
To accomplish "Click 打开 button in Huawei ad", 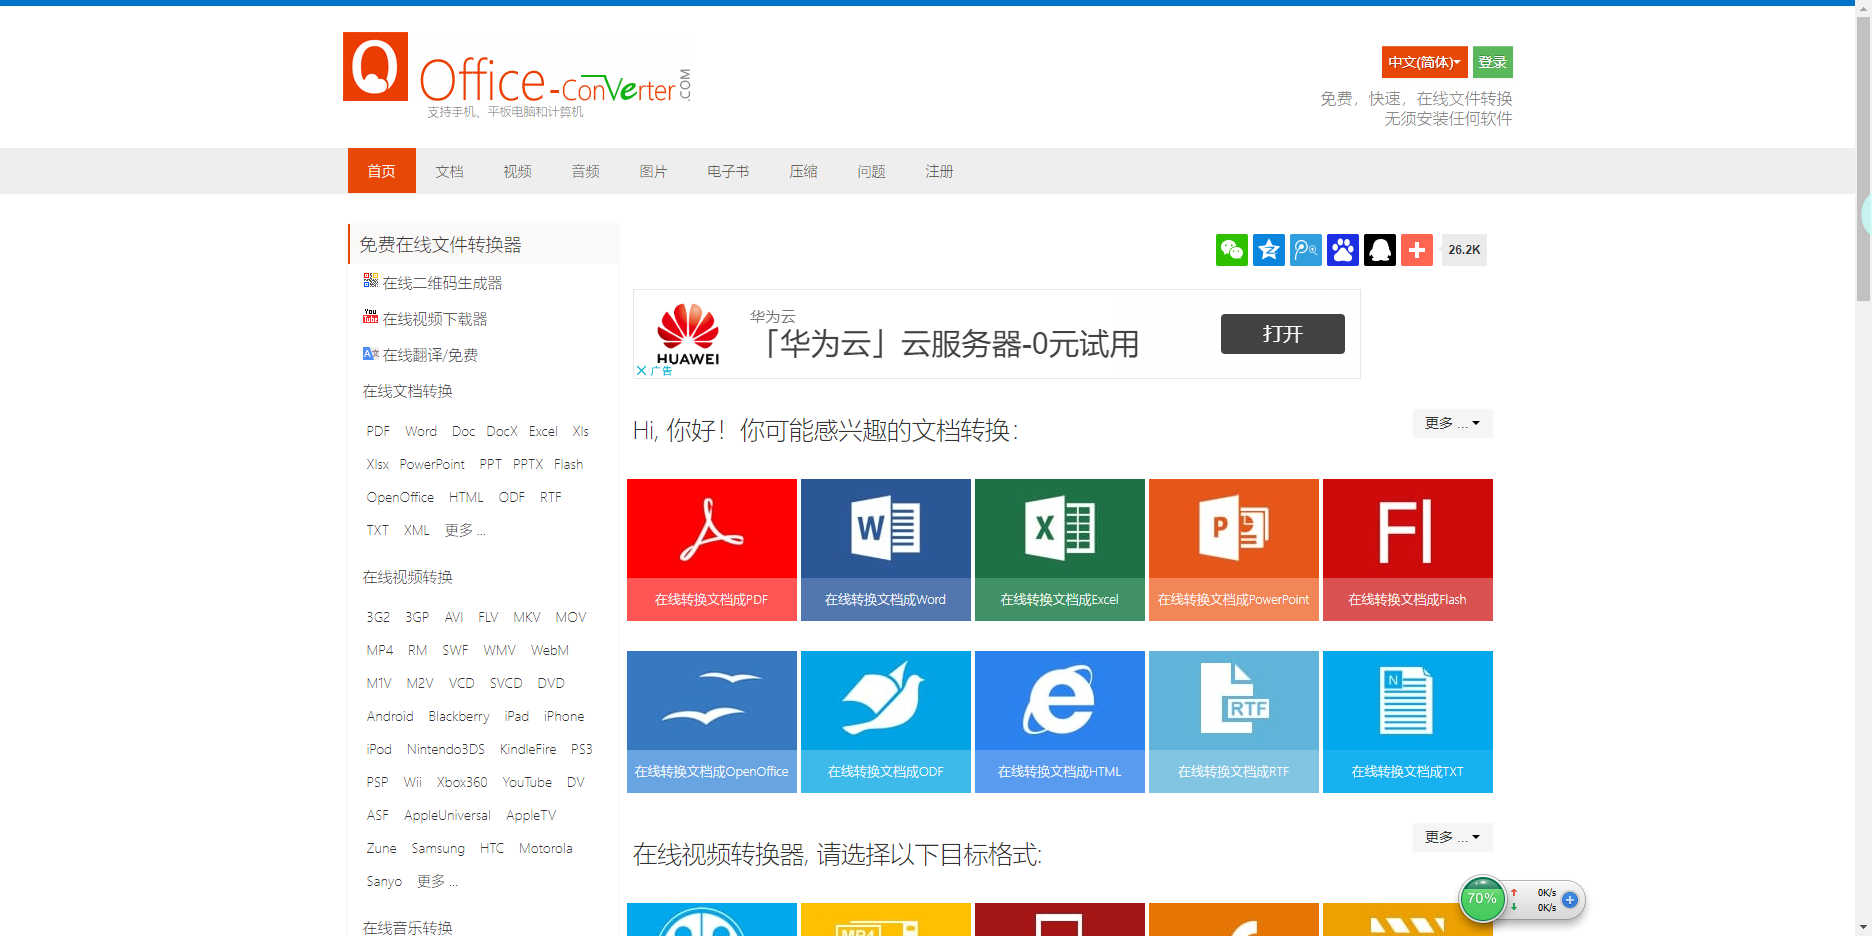I will pos(1283,334).
